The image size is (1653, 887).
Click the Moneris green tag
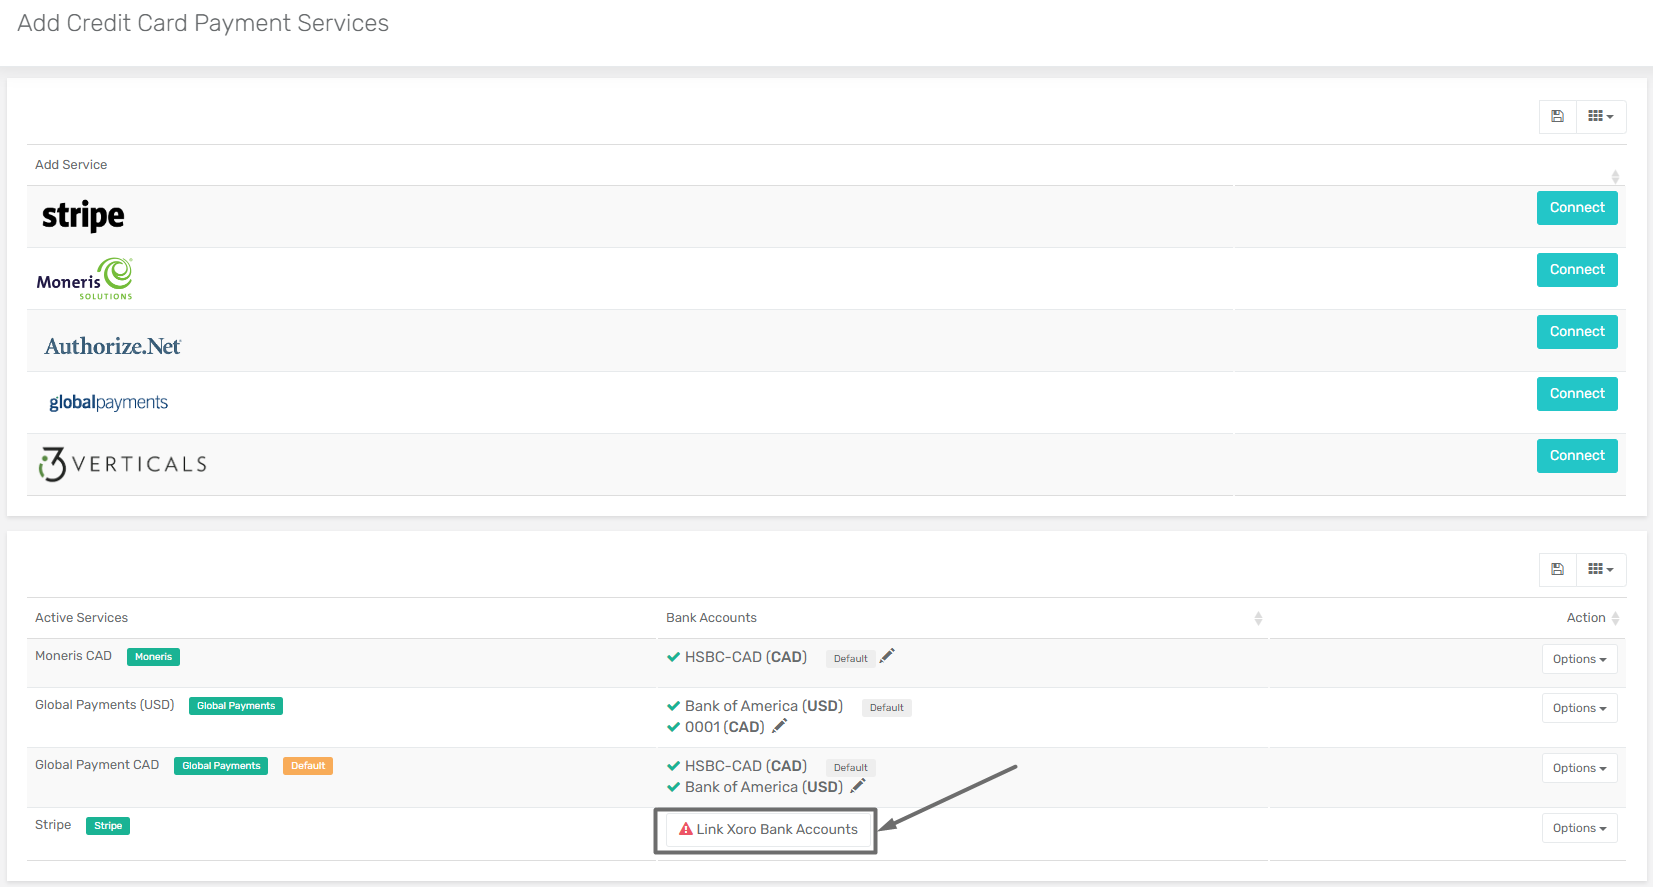[x=153, y=657]
